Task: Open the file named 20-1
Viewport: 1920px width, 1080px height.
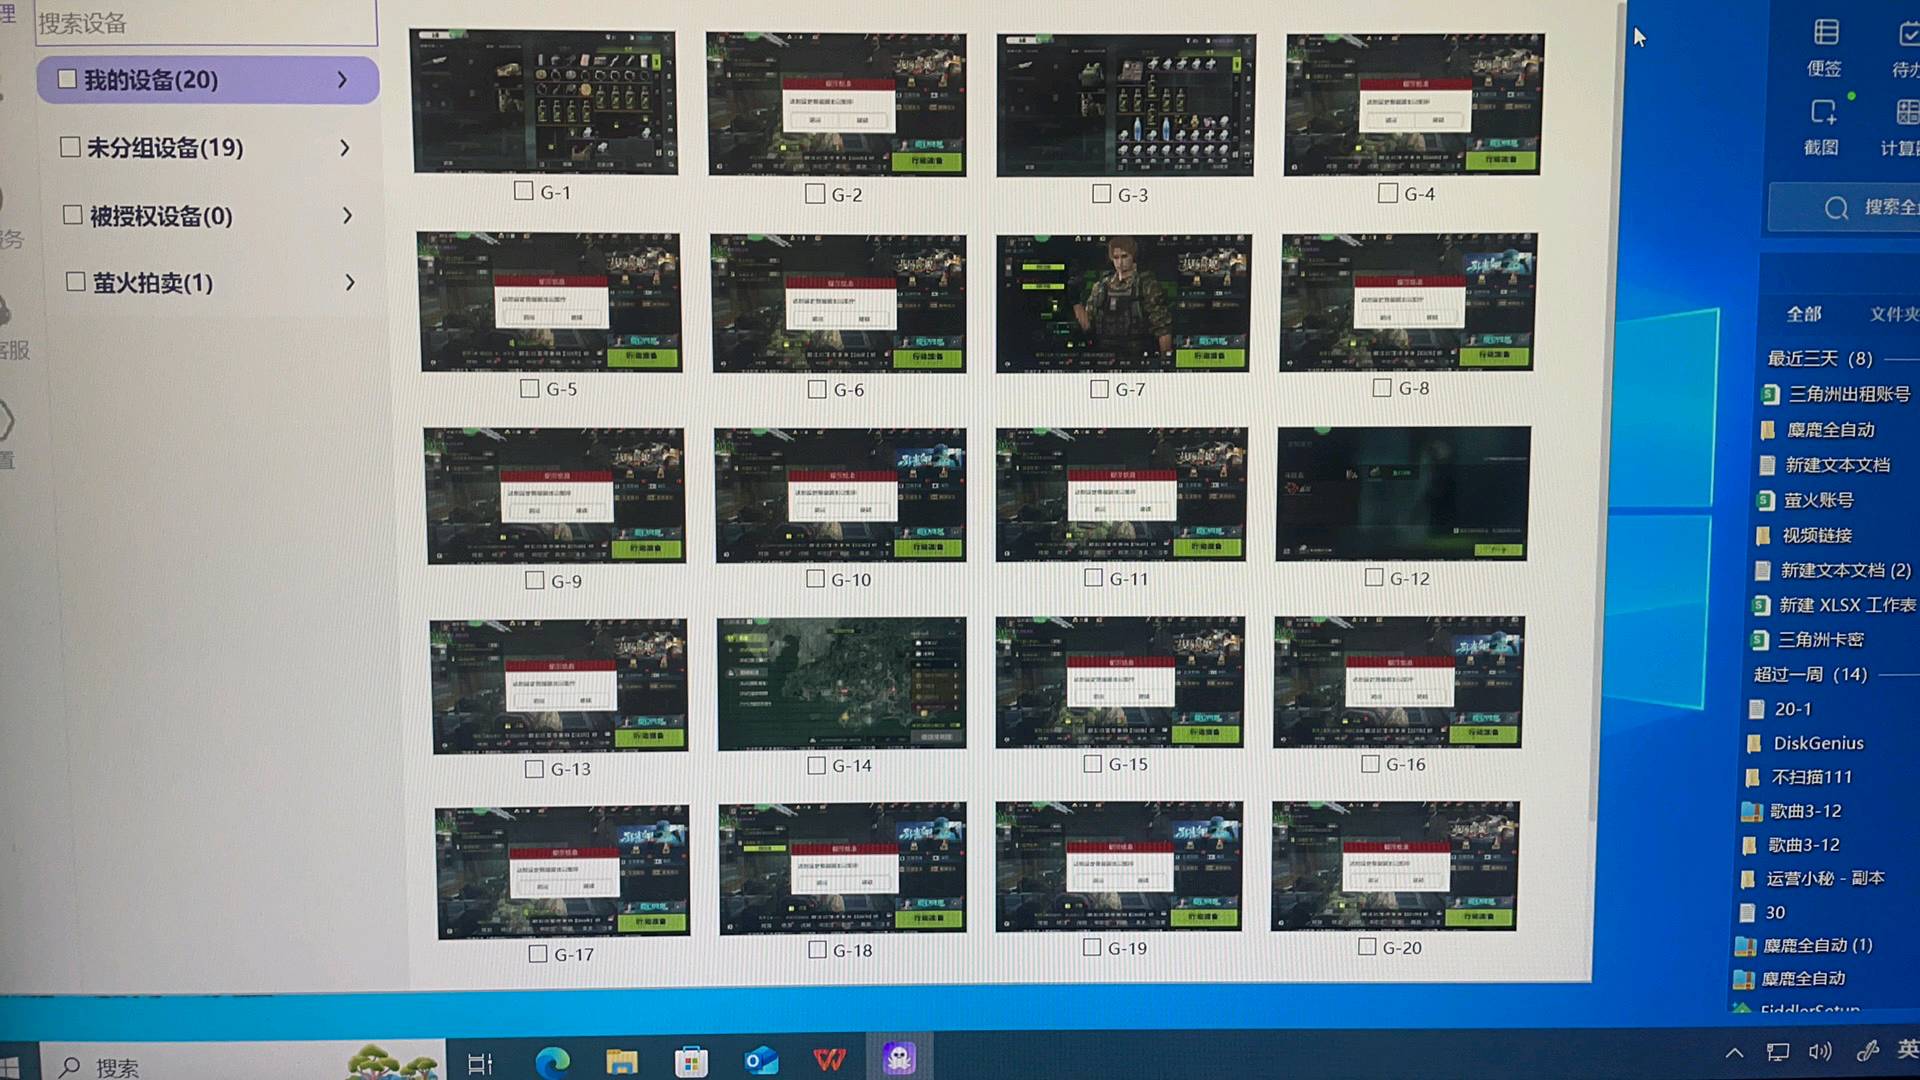Action: click(x=1781, y=709)
